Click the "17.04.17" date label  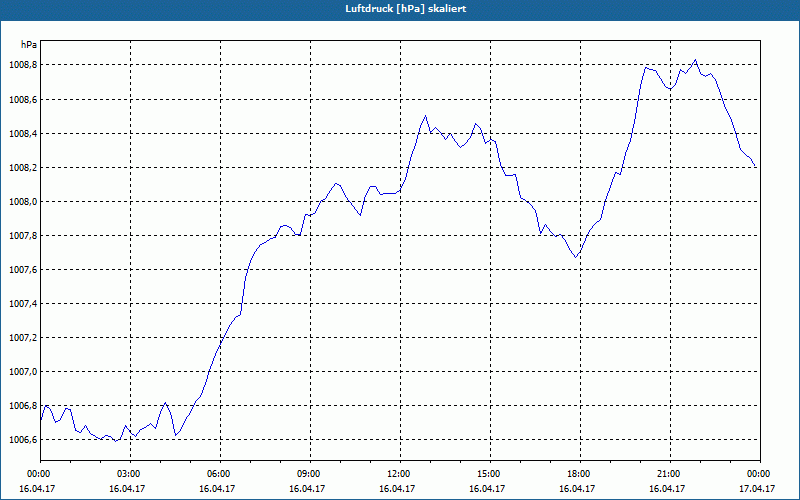coord(757,488)
